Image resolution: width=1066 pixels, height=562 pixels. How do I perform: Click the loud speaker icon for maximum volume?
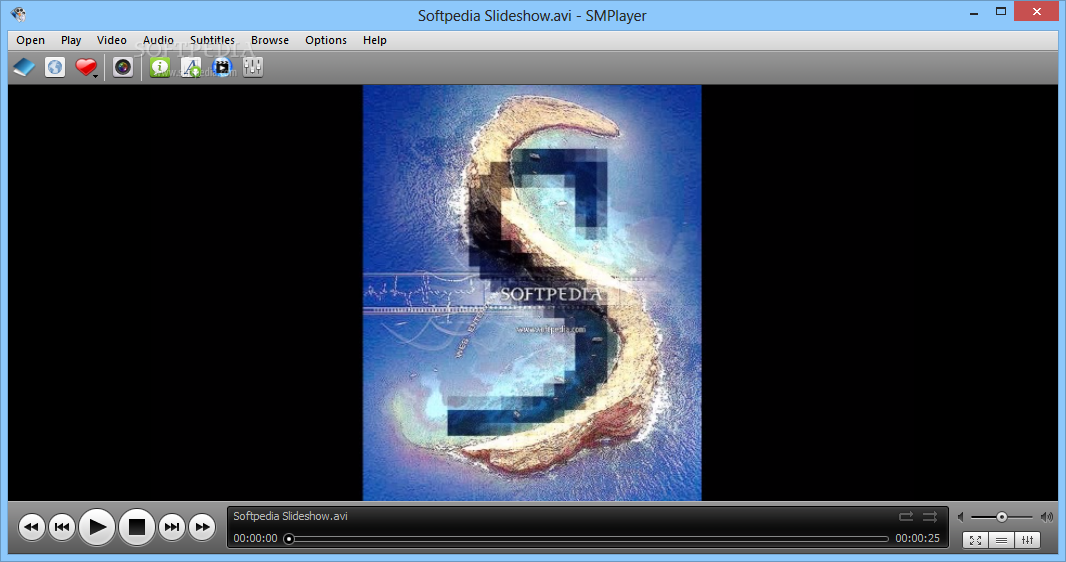click(x=1047, y=517)
